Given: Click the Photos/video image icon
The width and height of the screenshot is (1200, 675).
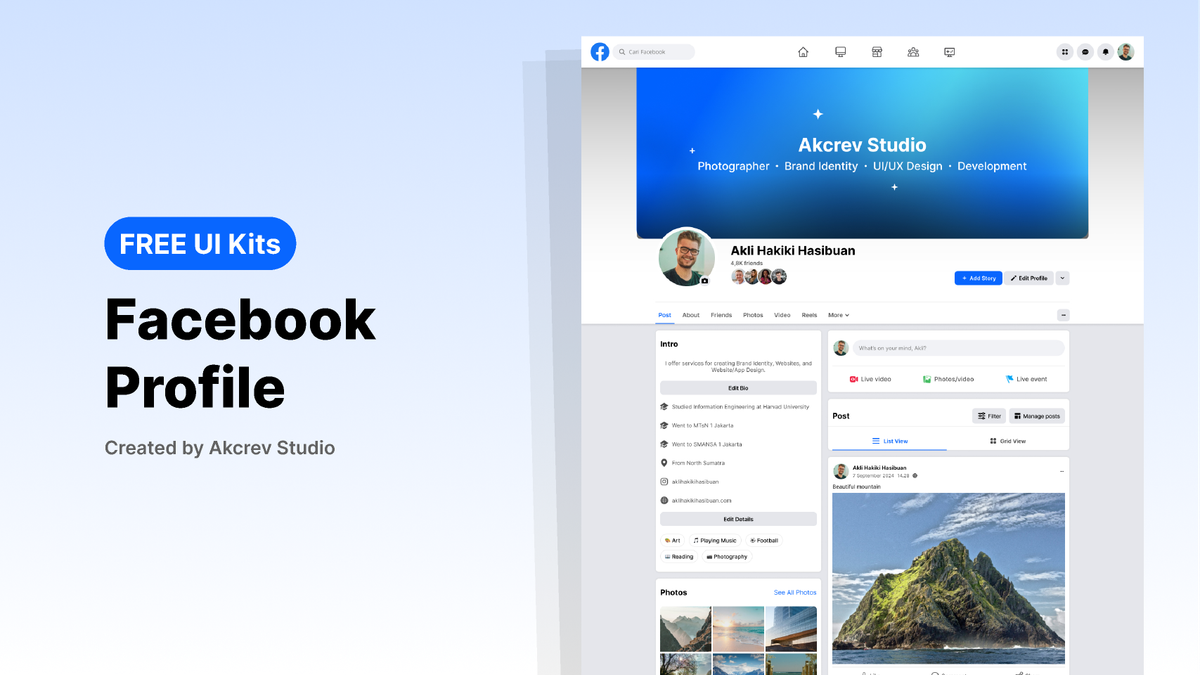Looking at the screenshot, I should tap(927, 379).
